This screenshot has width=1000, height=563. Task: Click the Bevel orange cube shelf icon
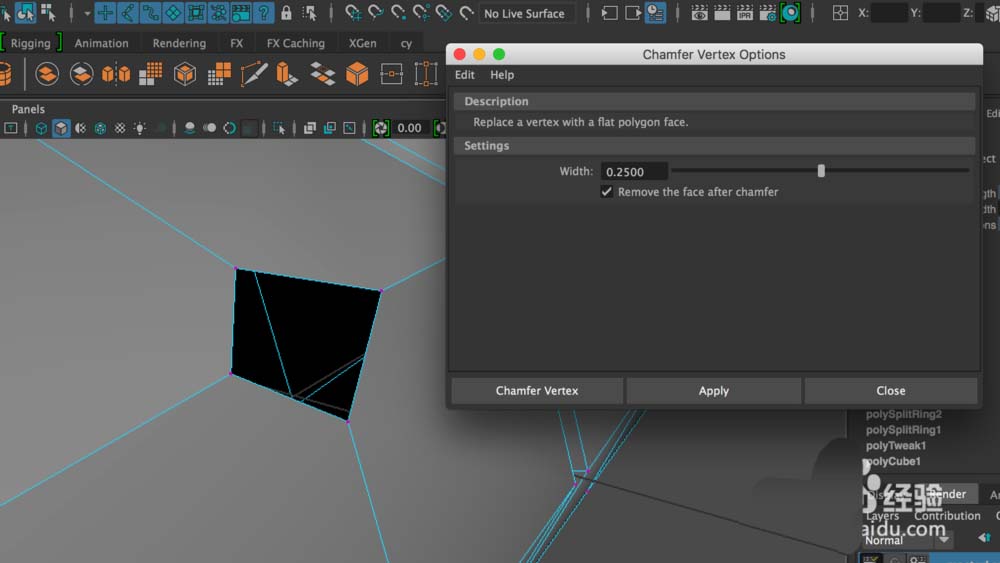[x=357, y=74]
